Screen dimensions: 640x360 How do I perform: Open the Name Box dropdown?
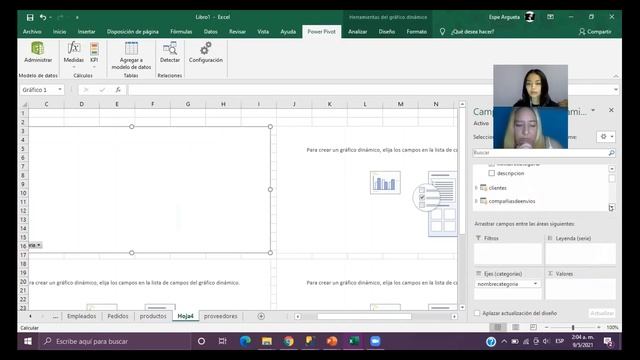tap(60, 90)
